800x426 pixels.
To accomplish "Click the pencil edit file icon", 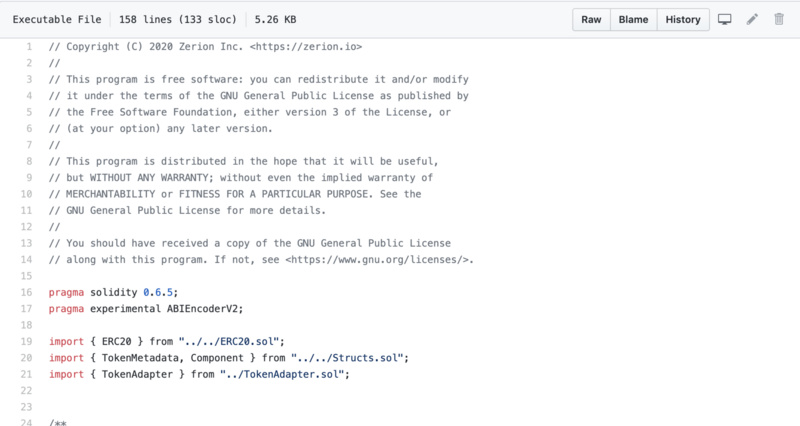I will coord(752,19).
